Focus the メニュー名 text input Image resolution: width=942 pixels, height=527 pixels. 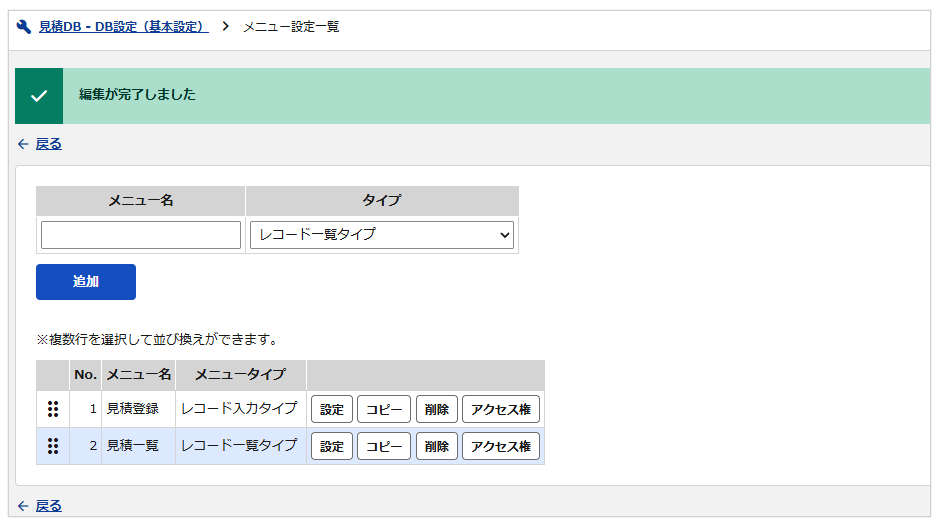tap(141, 235)
